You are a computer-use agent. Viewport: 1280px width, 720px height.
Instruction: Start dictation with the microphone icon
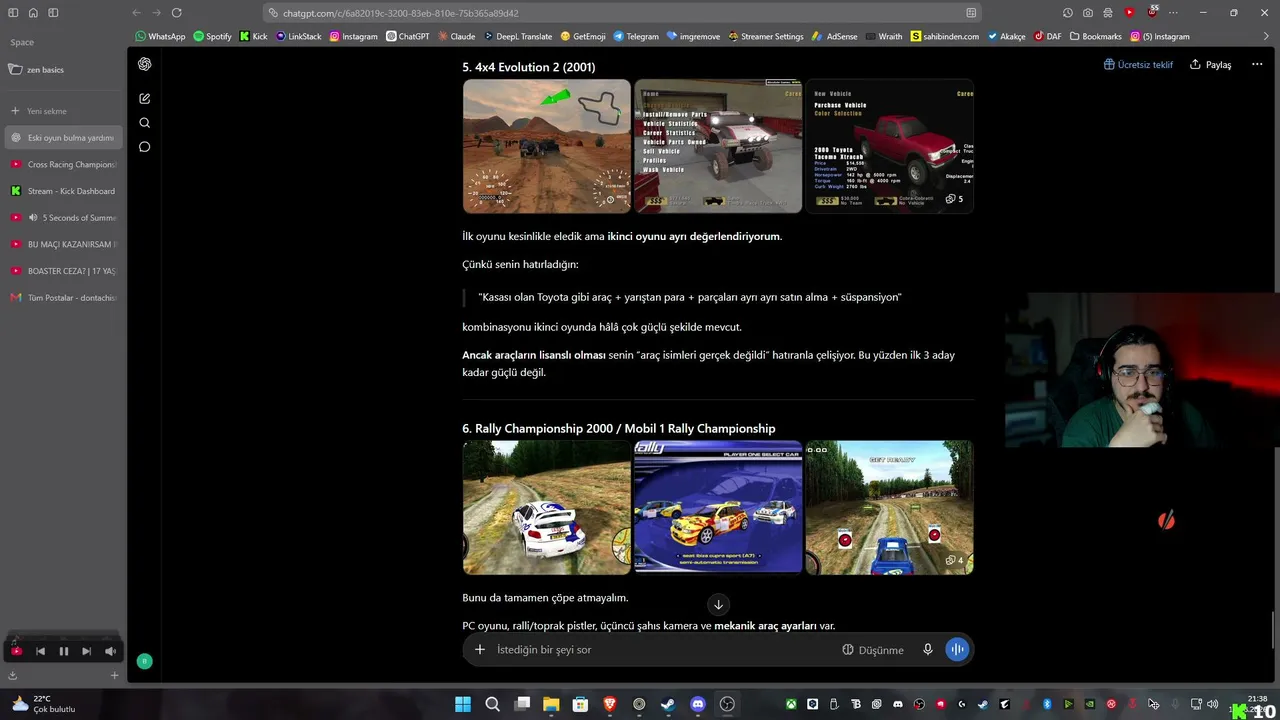(928, 650)
